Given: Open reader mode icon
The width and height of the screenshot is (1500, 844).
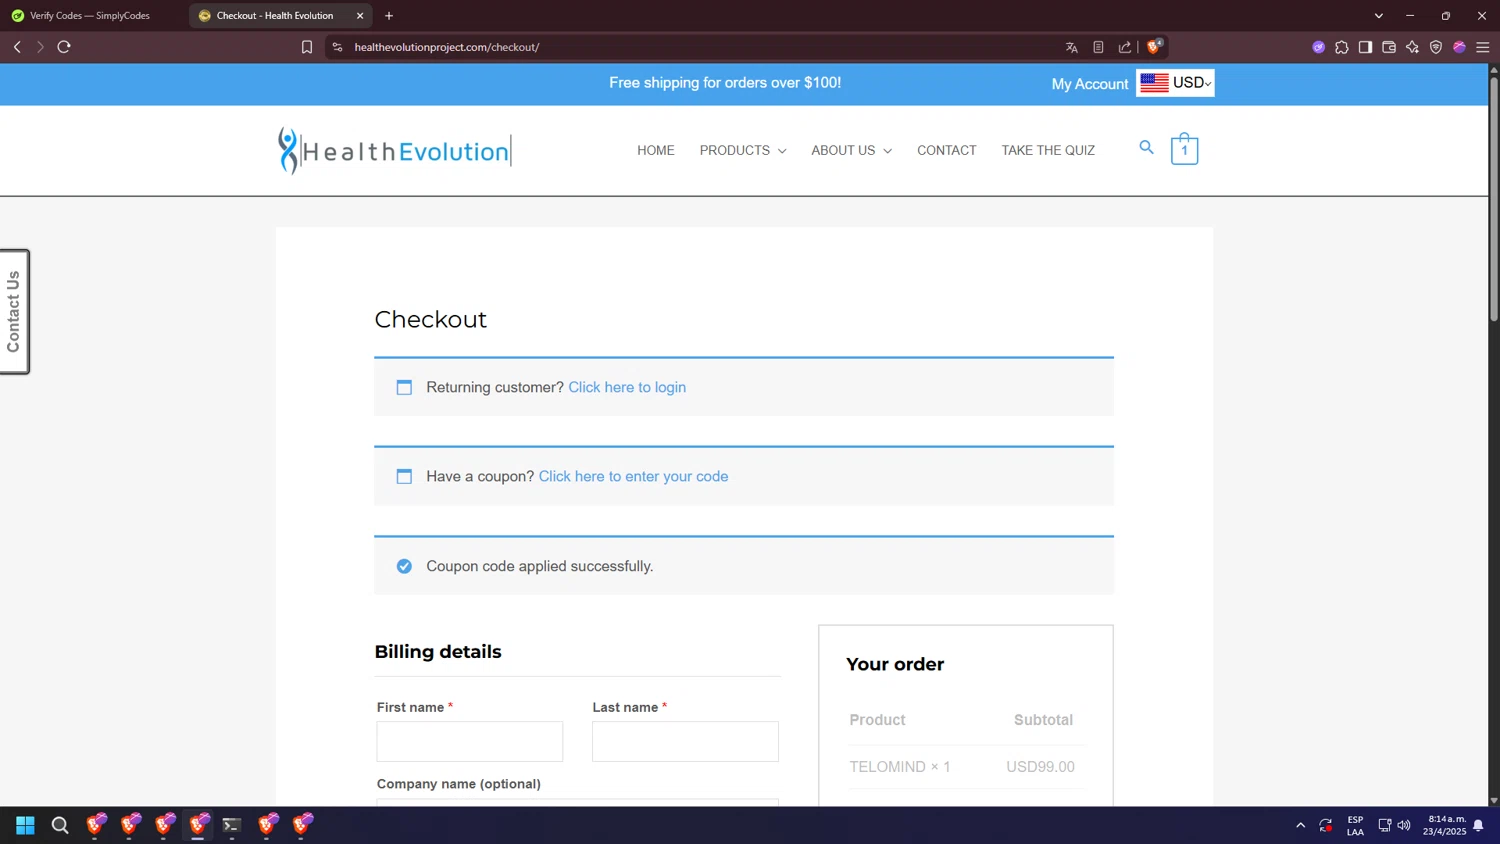Looking at the screenshot, I should 1098,47.
